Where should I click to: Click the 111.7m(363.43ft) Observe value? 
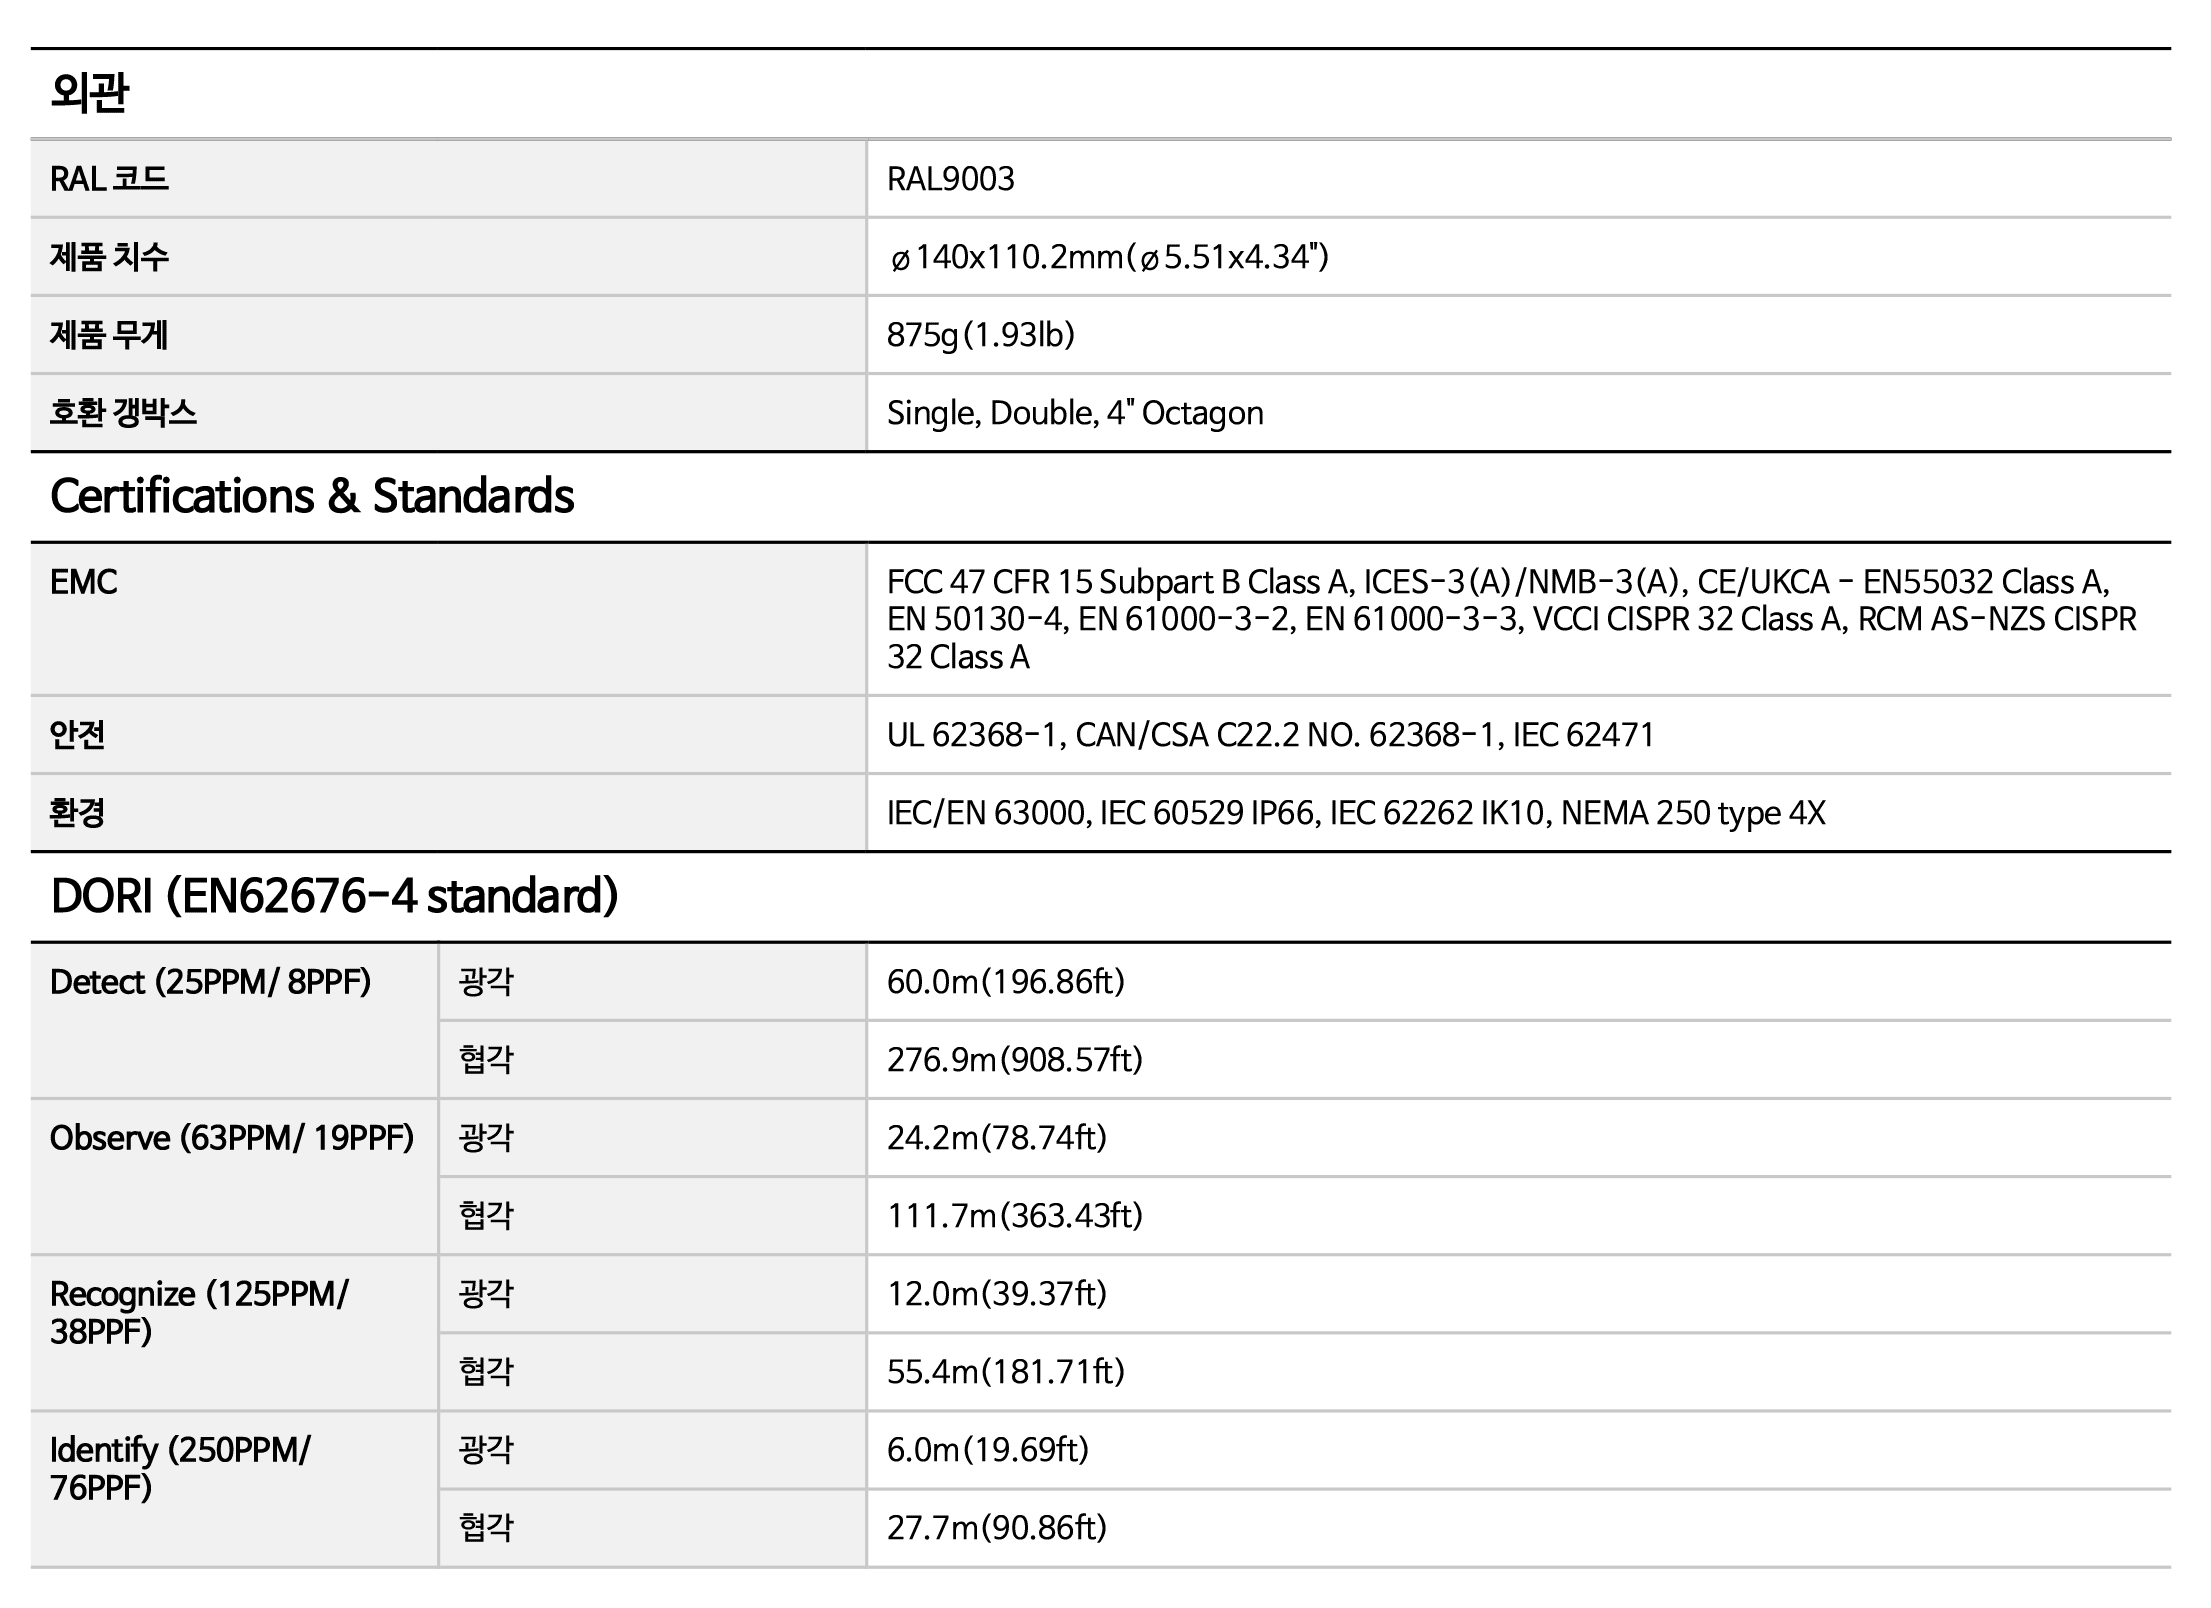pyautogui.click(x=1014, y=1216)
